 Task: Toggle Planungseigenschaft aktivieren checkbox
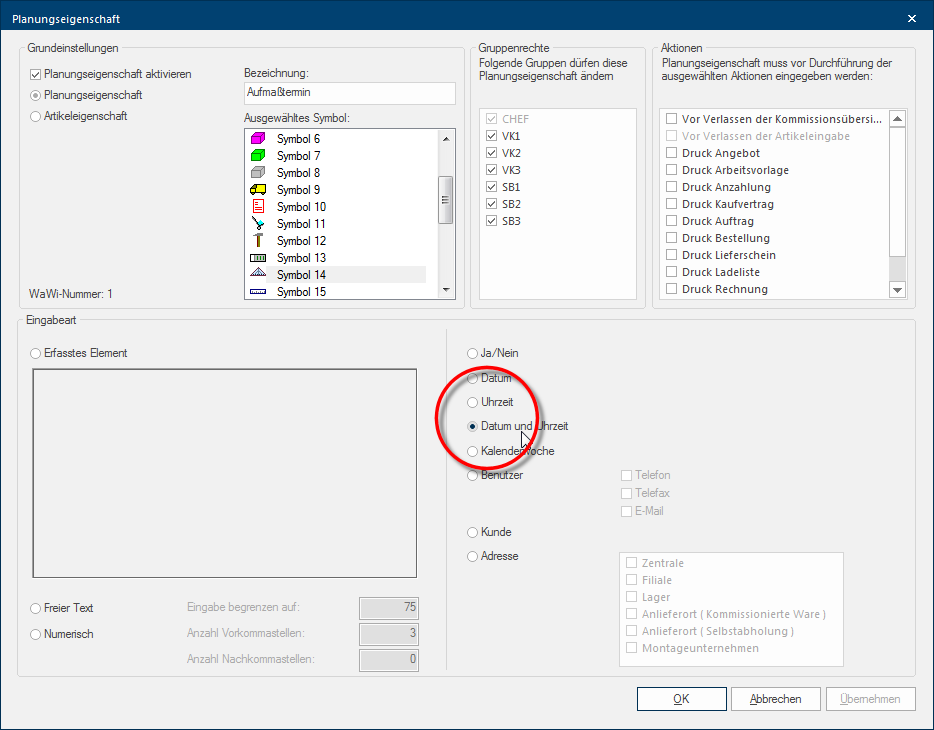pyautogui.click(x=37, y=74)
